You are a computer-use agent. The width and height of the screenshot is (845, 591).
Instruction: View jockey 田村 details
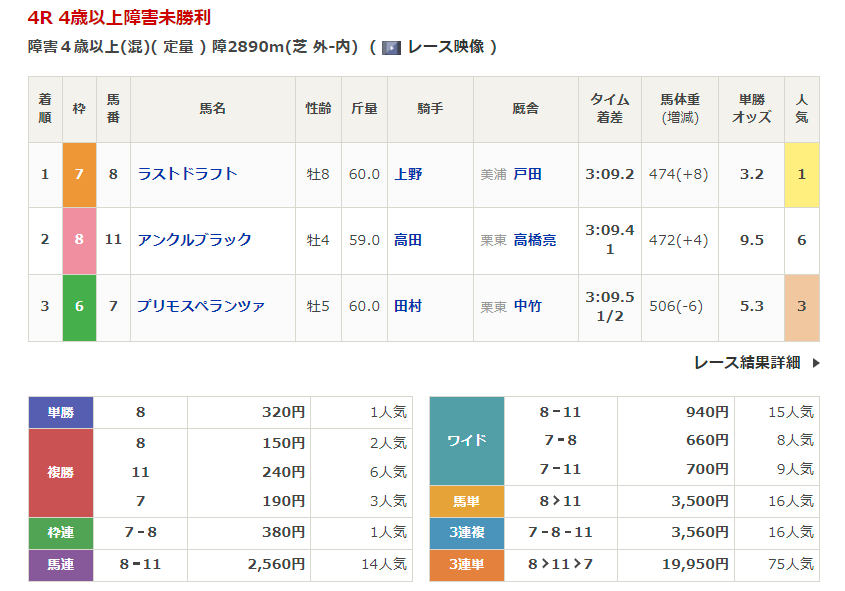(408, 306)
